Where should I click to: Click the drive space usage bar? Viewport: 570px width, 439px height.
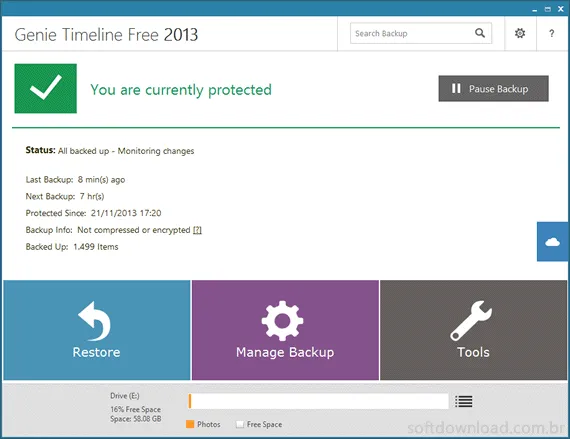tap(318, 401)
